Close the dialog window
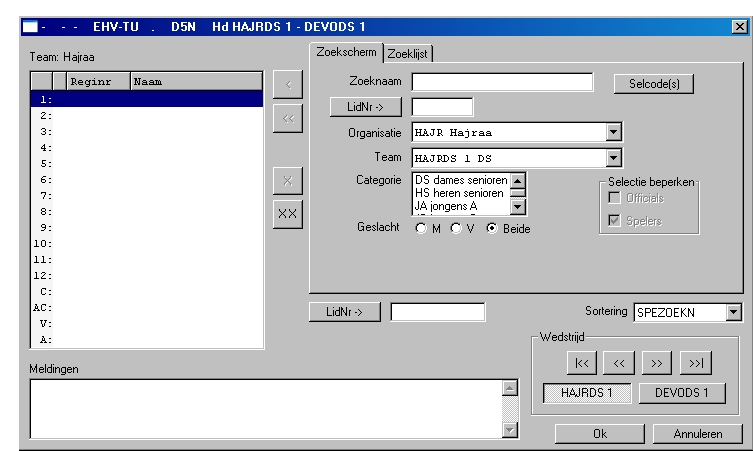This screenshot has width=753, height=451. point(739,26)
